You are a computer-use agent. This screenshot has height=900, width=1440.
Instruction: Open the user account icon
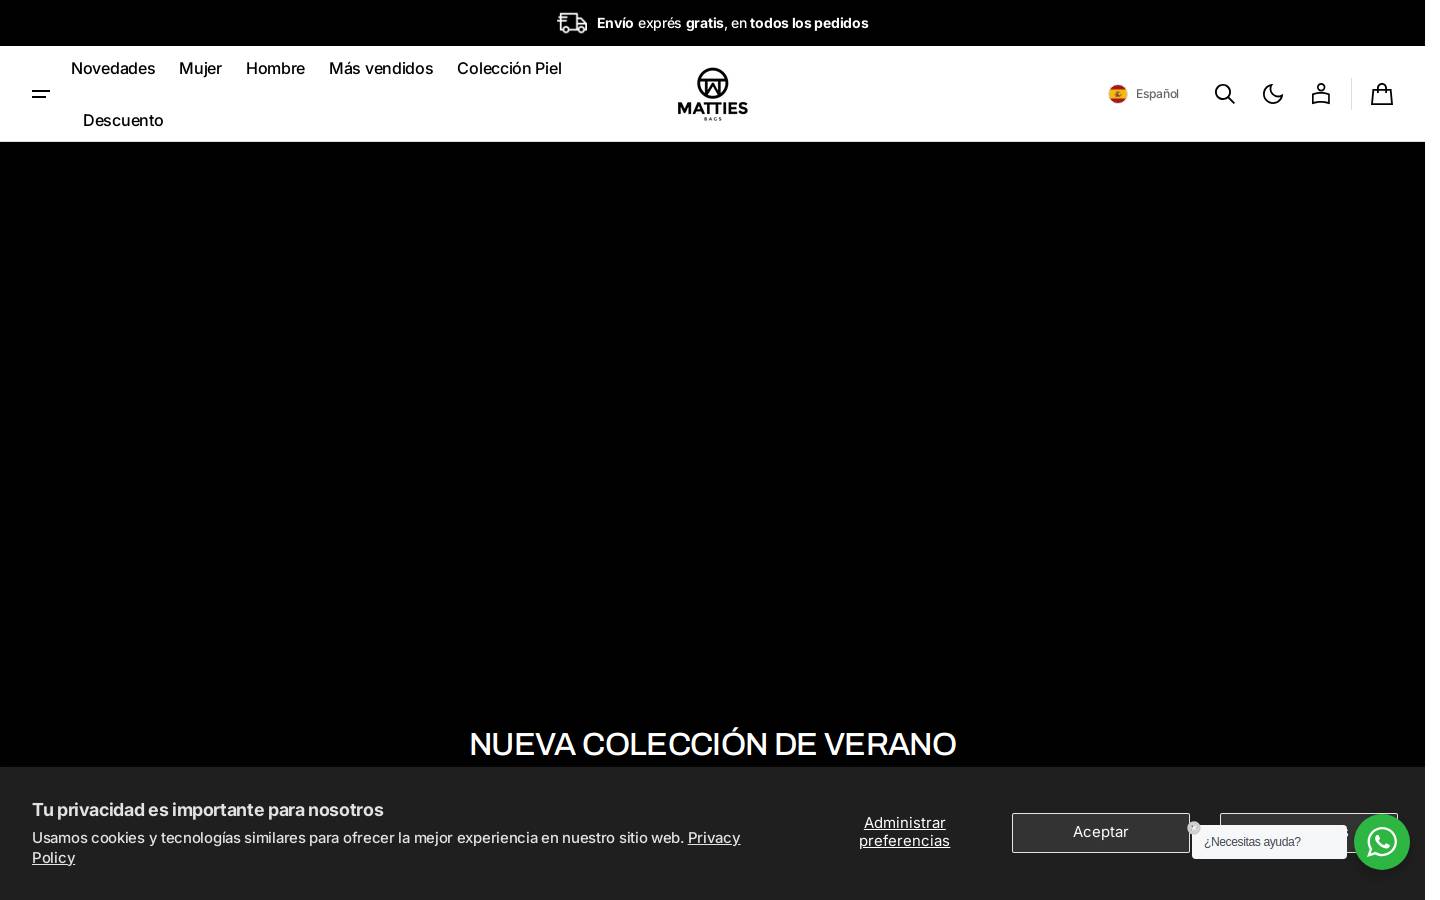point(1321,94)
